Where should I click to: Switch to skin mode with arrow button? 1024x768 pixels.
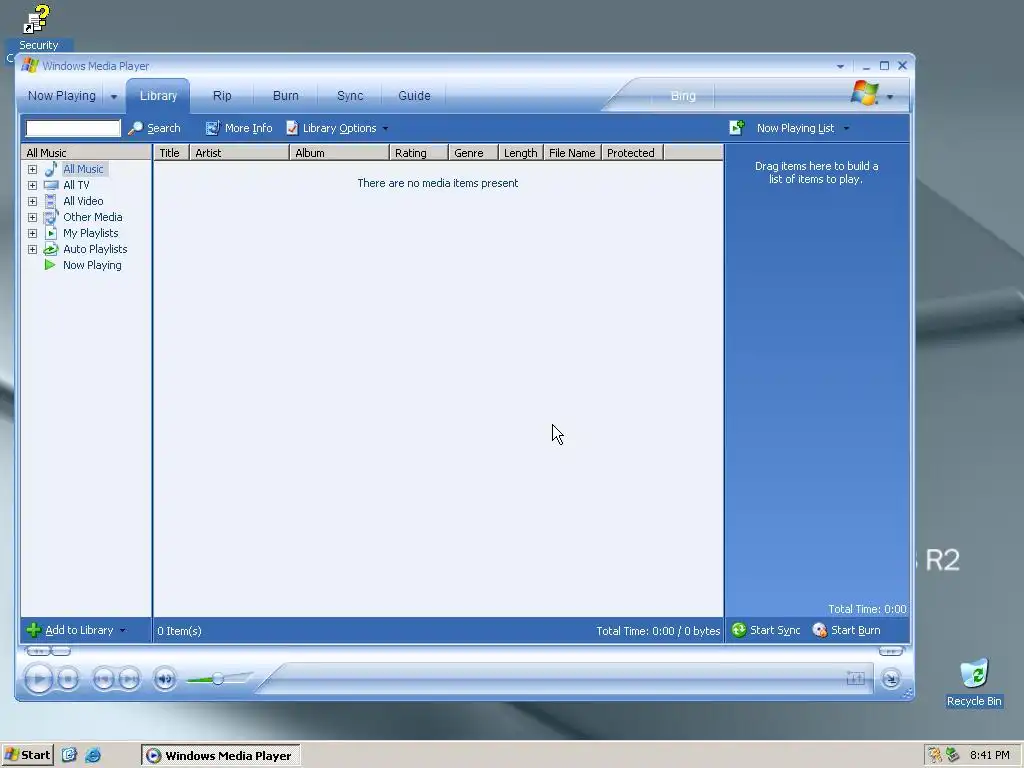pos(891,679)
